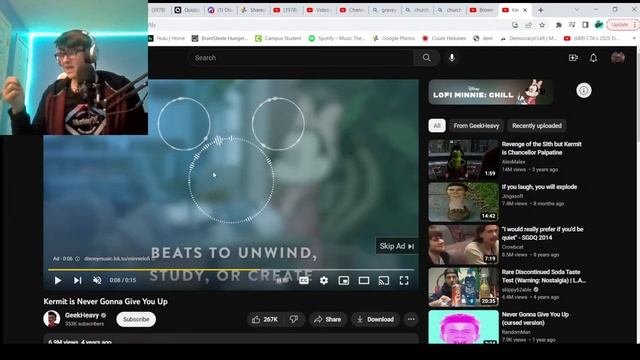640x360 pixels.
Task: Toggle the Chrome side panel
Action: [585, 25]
